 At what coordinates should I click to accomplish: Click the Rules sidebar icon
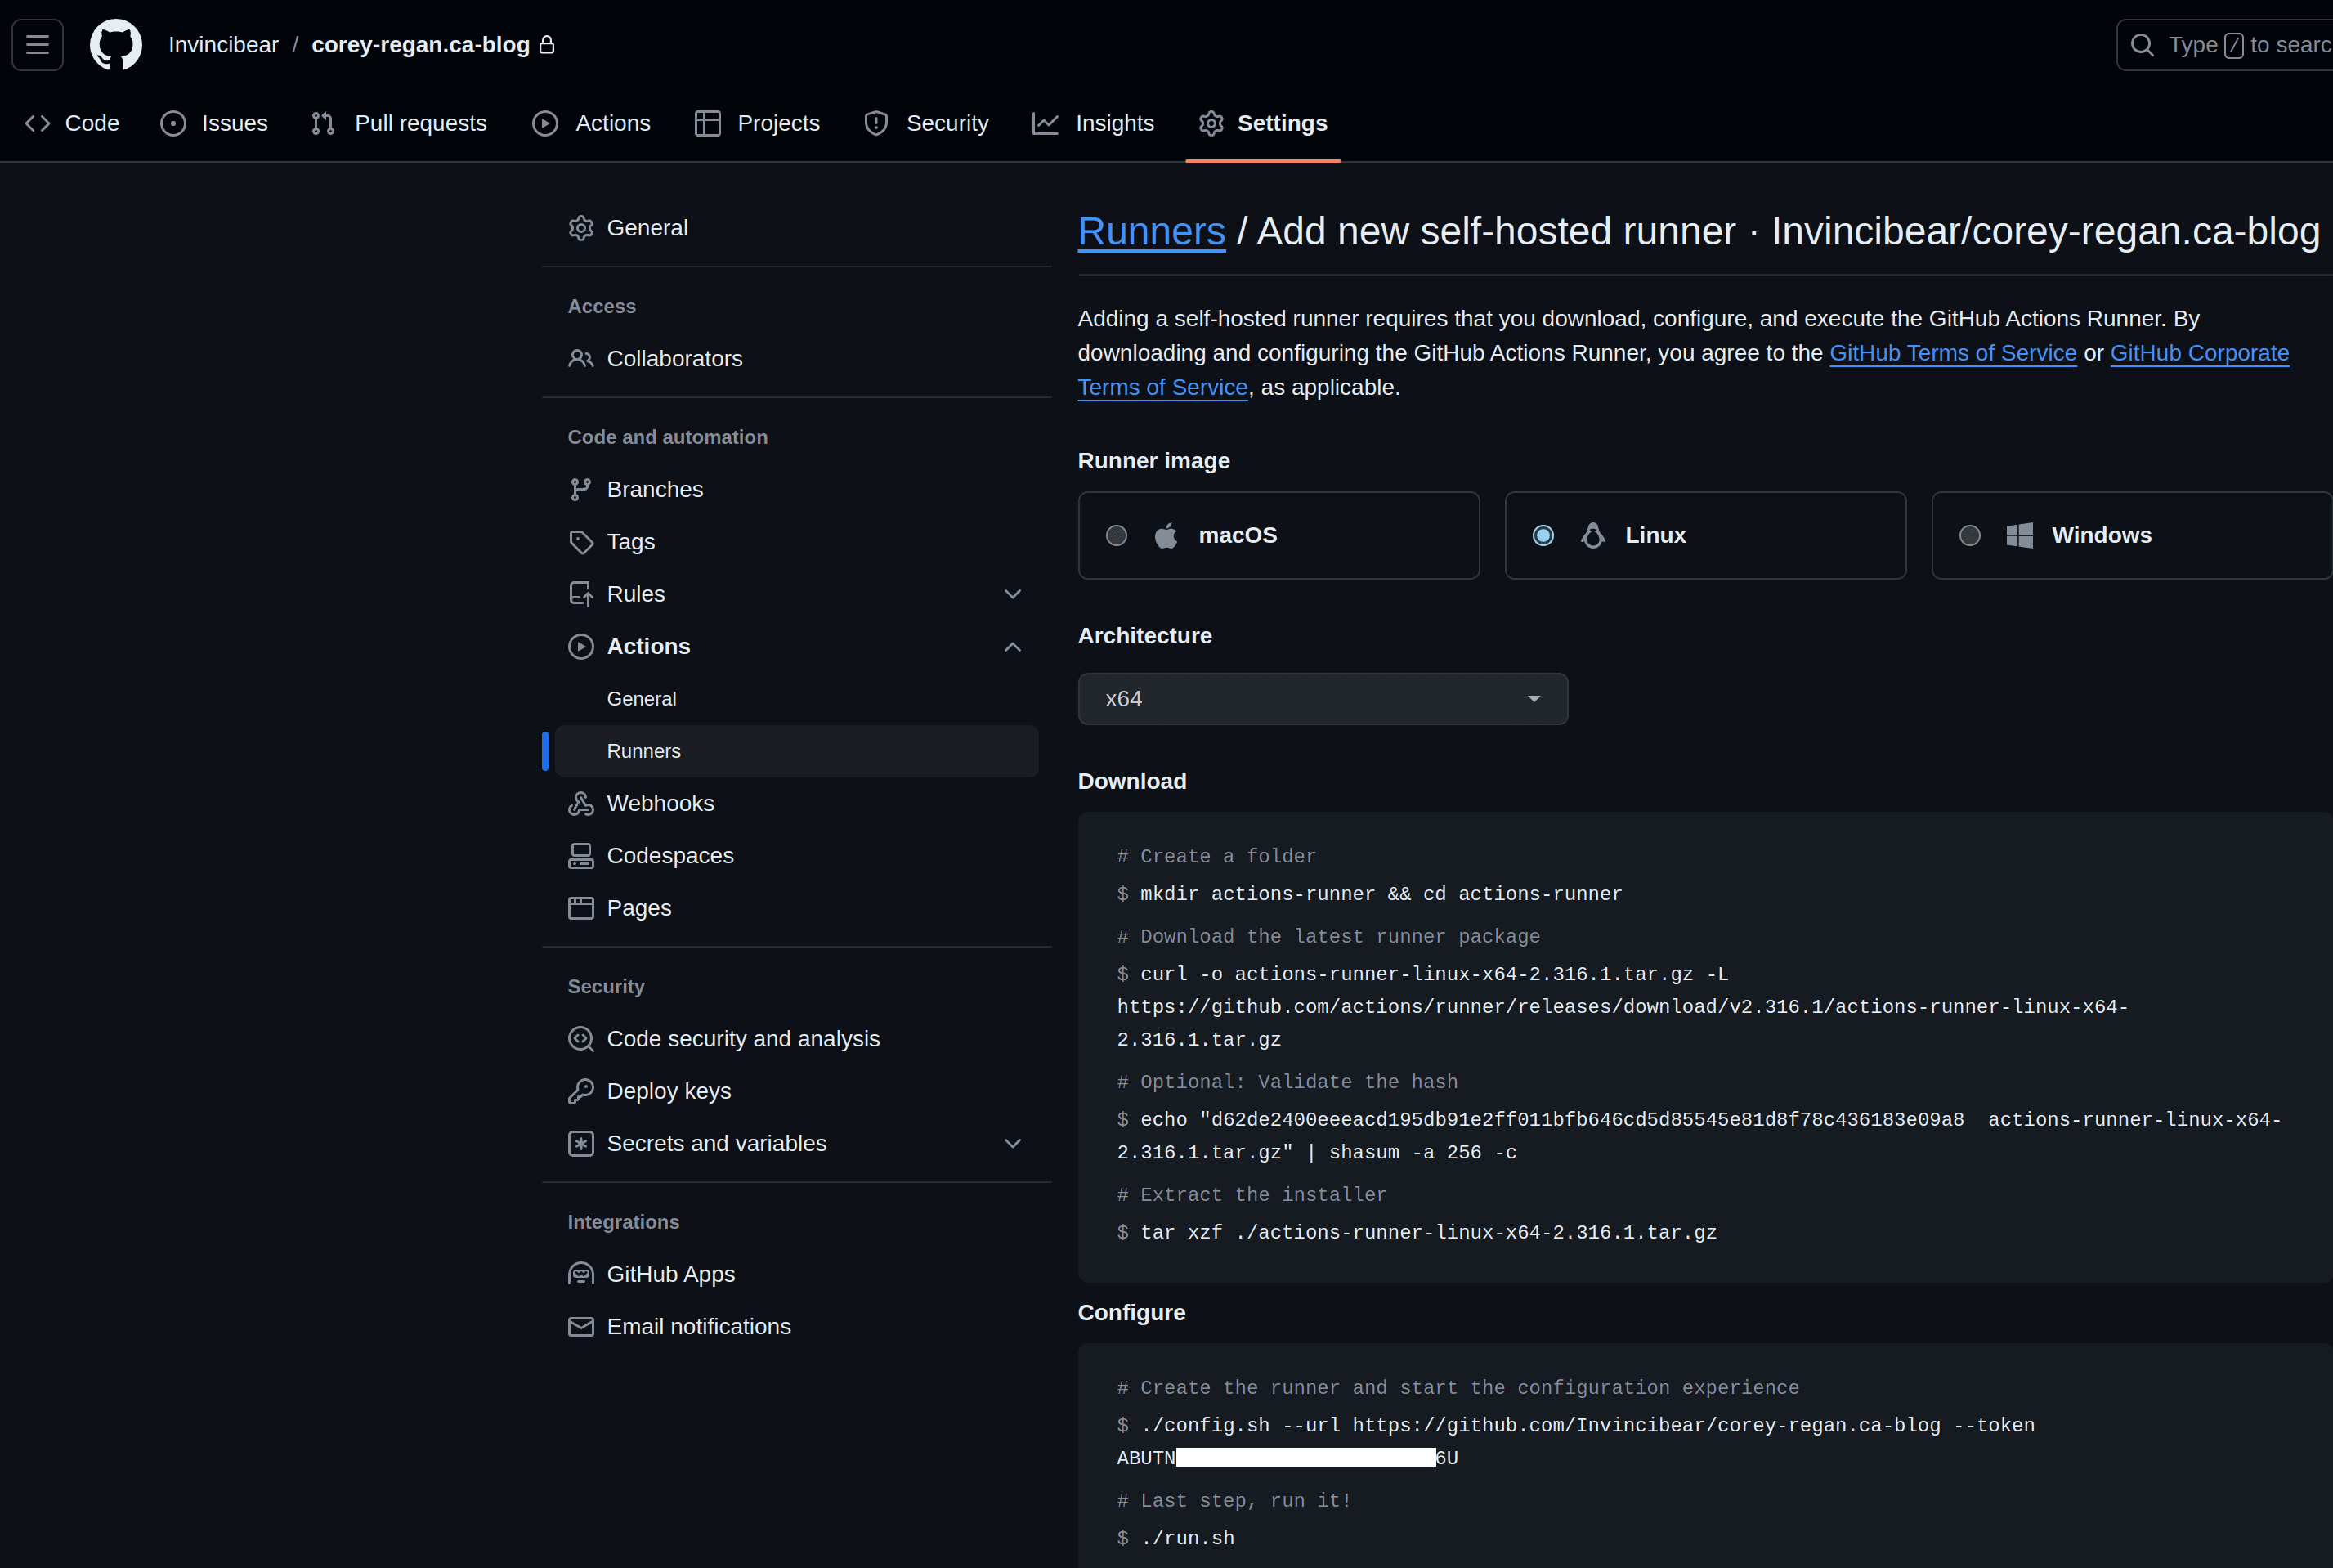pyautogui.click(x=581, y=594)
